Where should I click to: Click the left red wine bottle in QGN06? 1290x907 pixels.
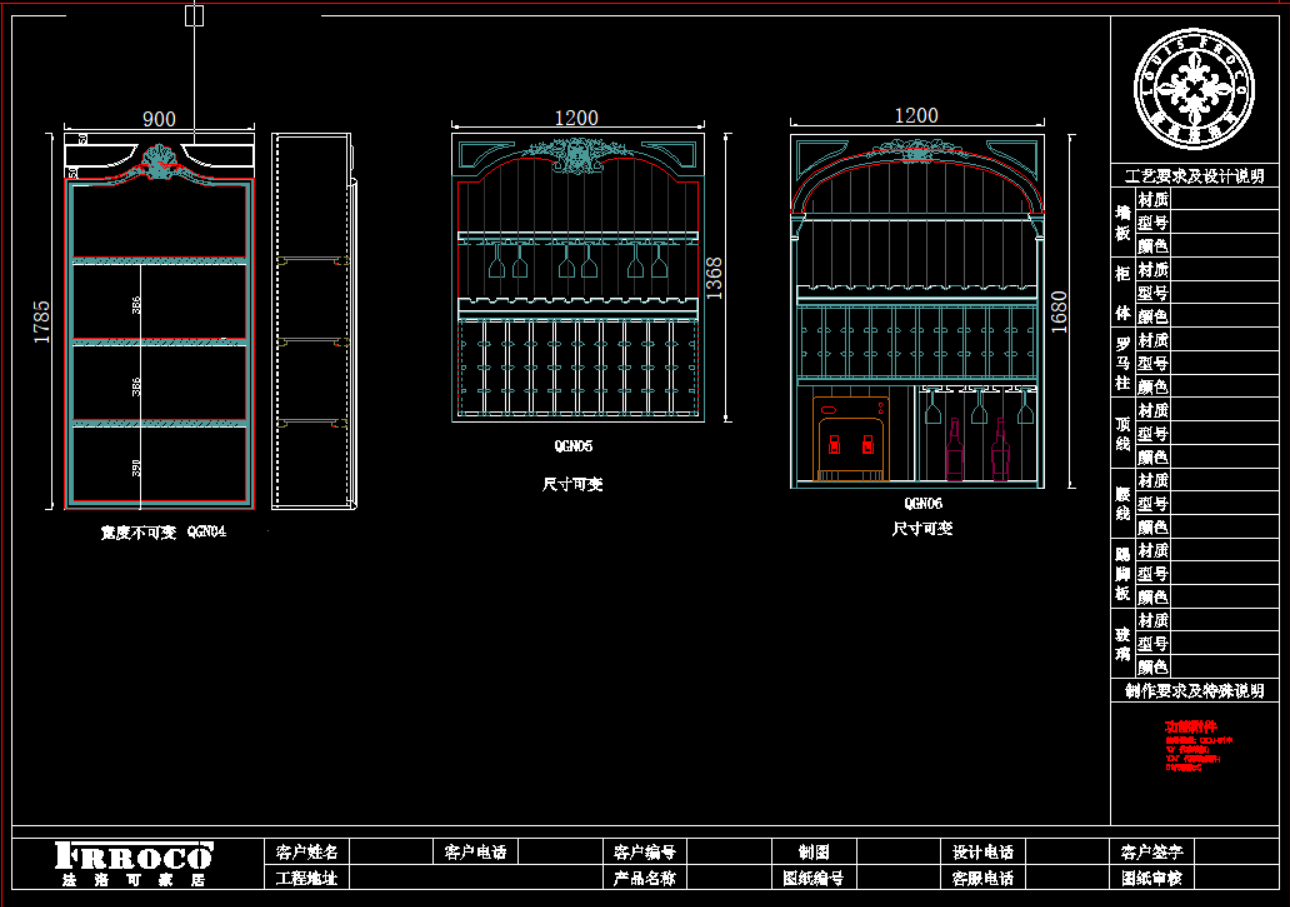[954, 451]
